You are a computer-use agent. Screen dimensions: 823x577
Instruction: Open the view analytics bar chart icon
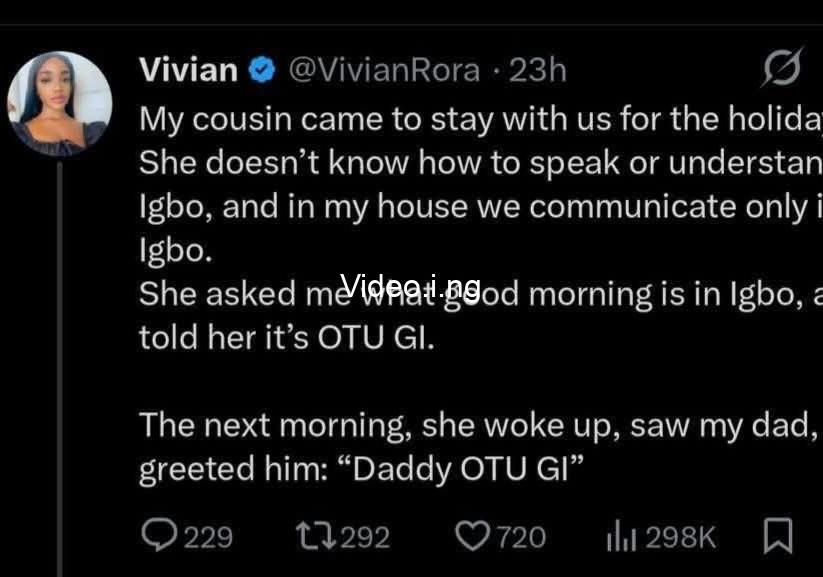click(x=622, y=537)
